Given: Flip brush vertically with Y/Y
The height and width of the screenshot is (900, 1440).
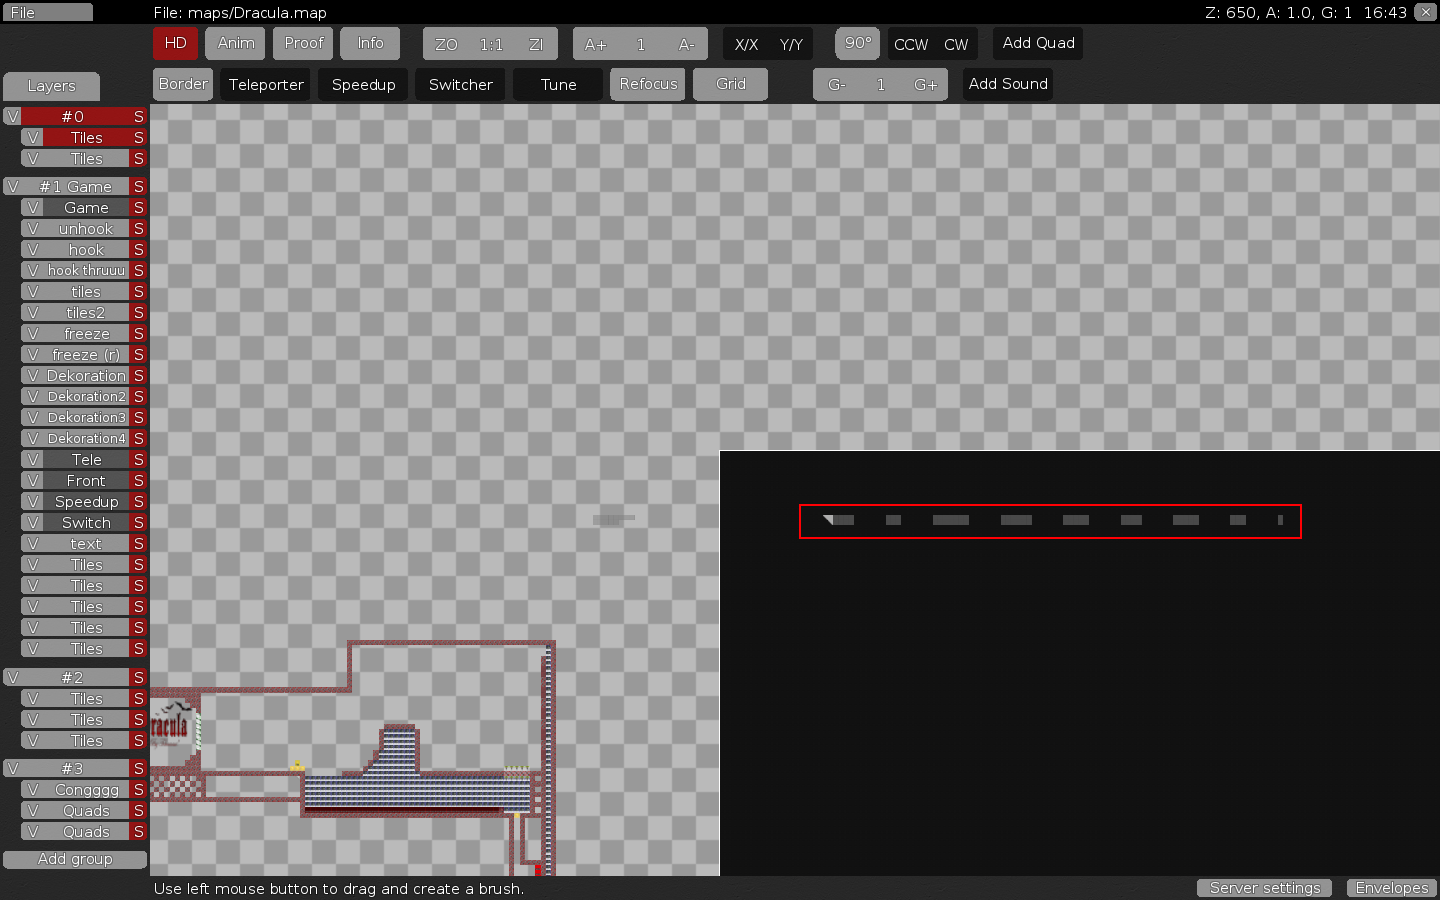Looking at the screenshot, I should pyautogui.click(x=791, y=44).
